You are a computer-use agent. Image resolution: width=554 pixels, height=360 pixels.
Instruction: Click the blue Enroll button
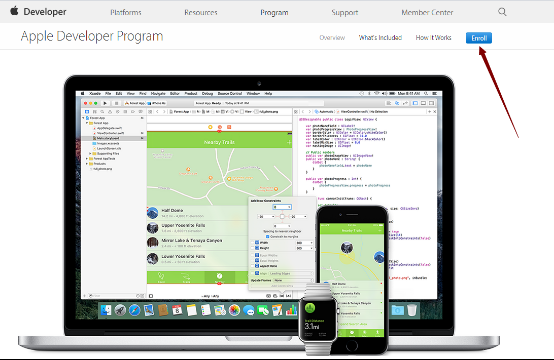point(479,38)
